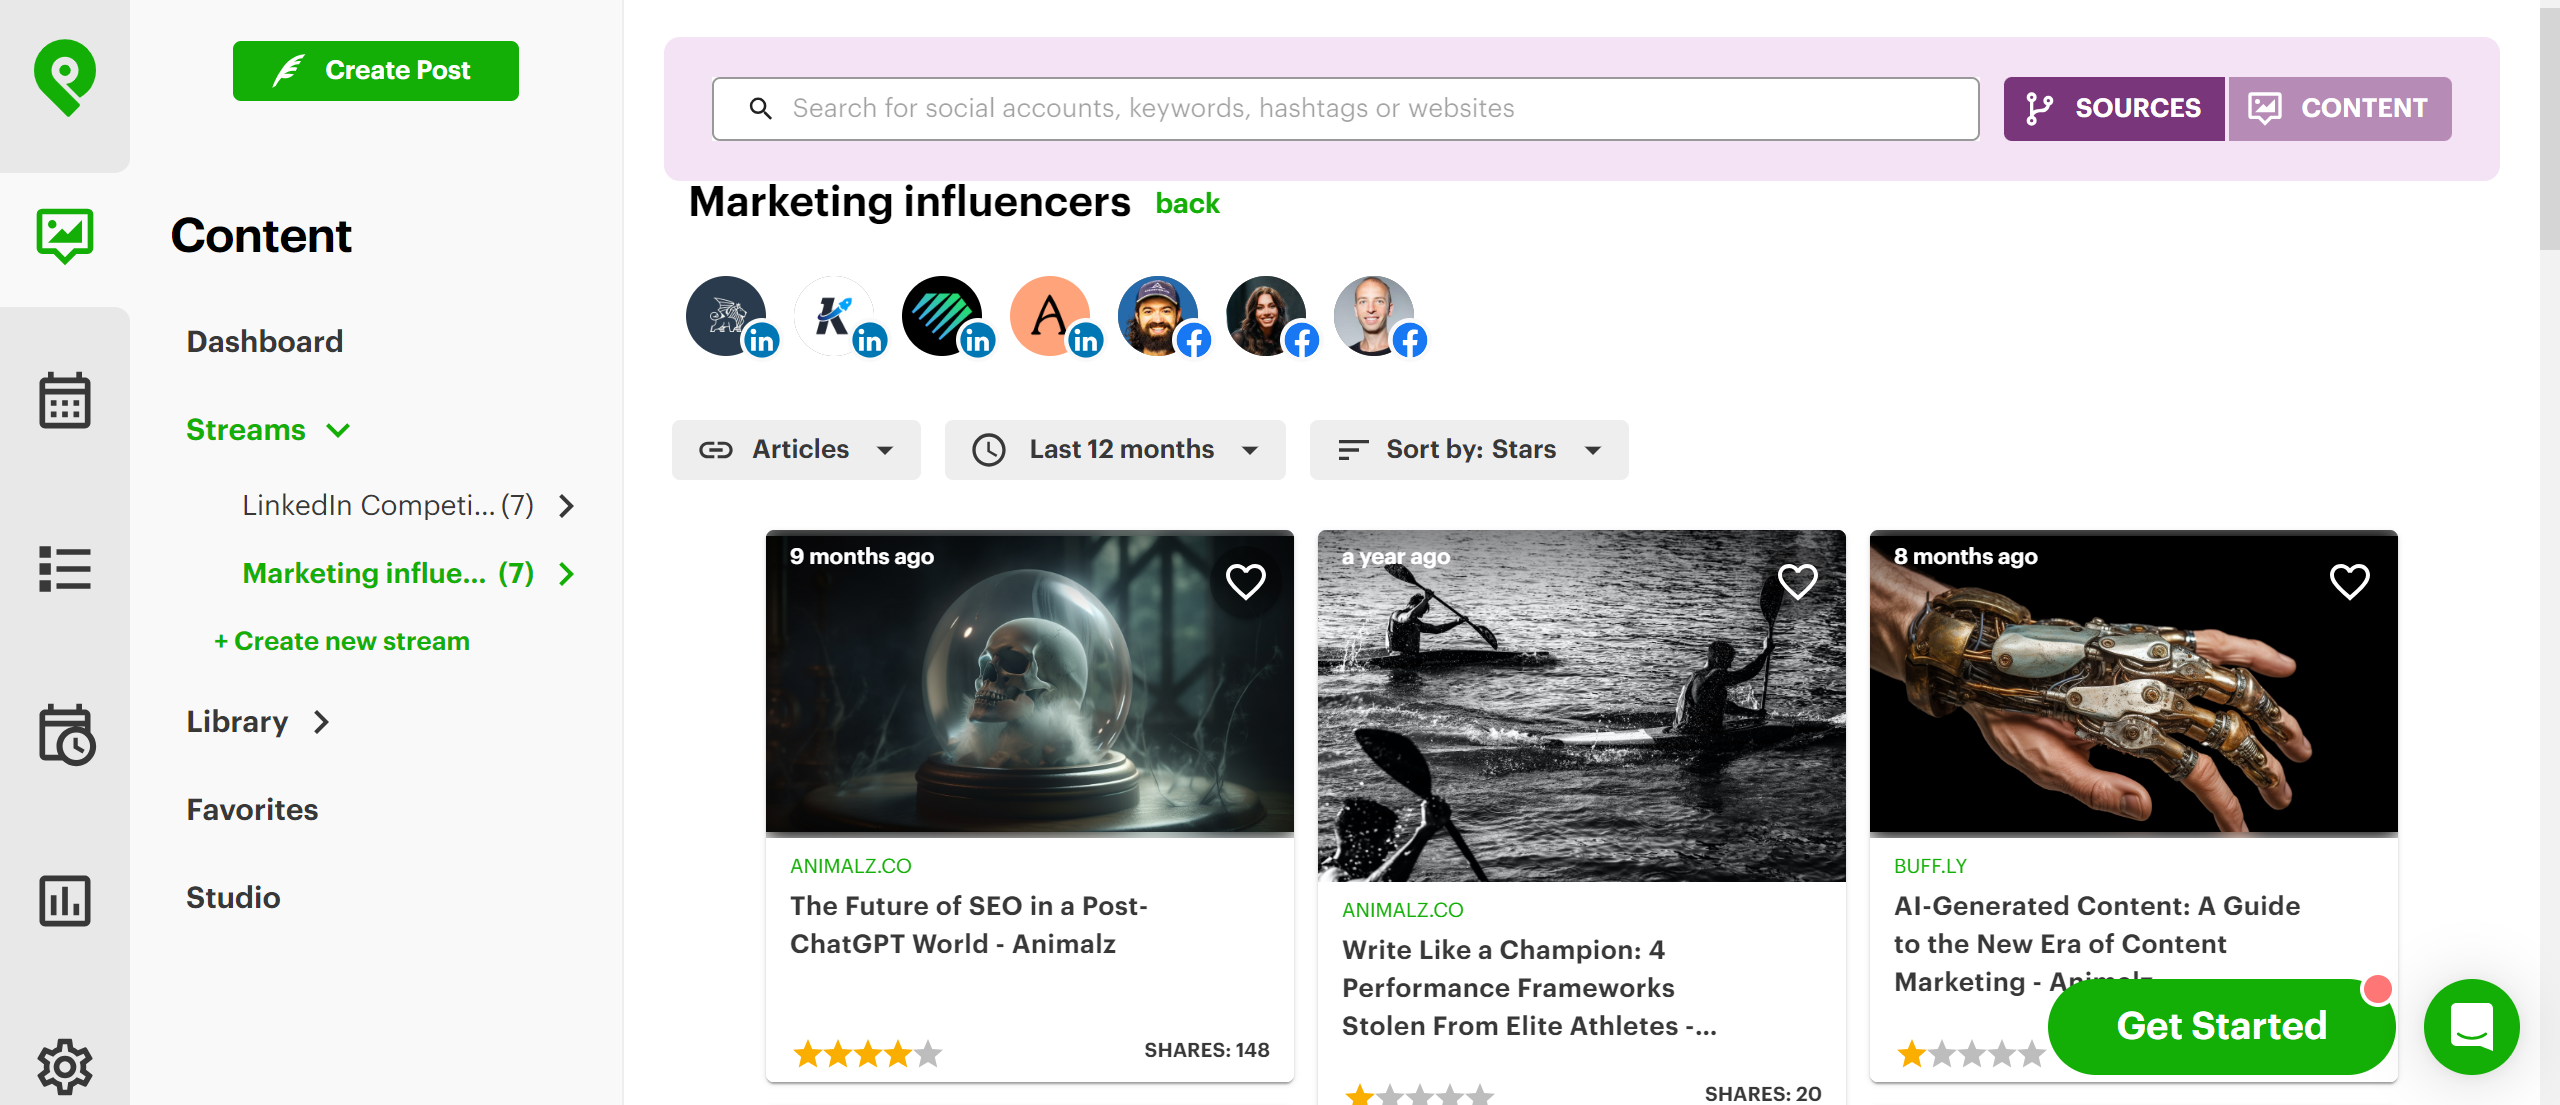The height and width of the screenshot is (1105, 2560).
Task: Follow the Create new stream link
Action: tap(341, 641)
